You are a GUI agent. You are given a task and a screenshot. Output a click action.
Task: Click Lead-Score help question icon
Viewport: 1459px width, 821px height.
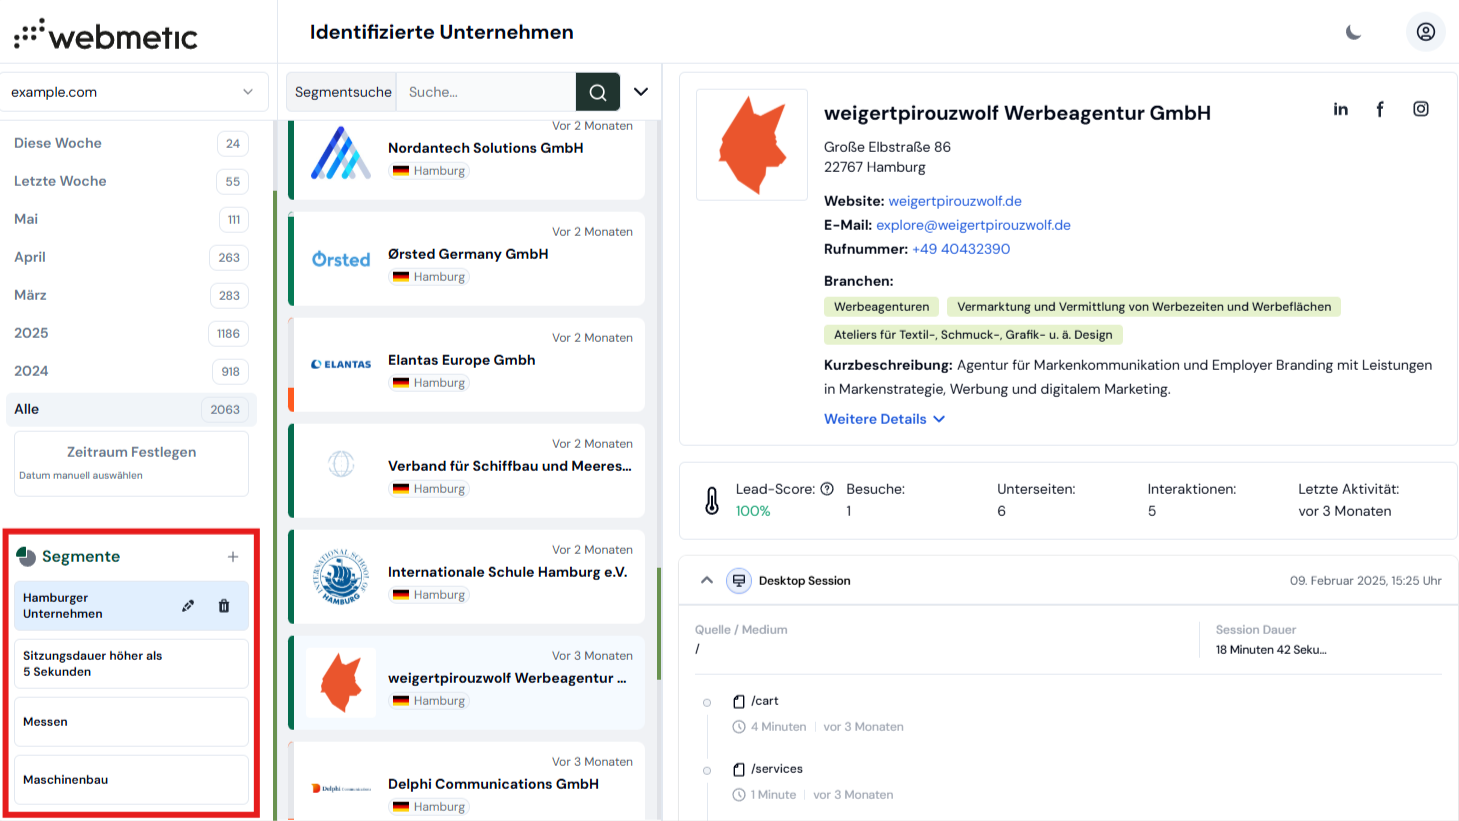point(827,489)
